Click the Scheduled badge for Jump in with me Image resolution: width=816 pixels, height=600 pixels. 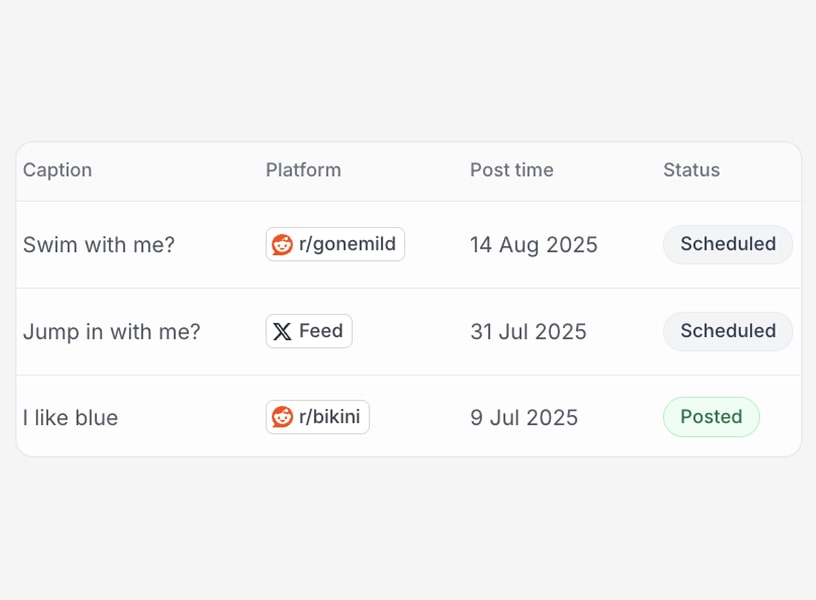tap(727, 331)
